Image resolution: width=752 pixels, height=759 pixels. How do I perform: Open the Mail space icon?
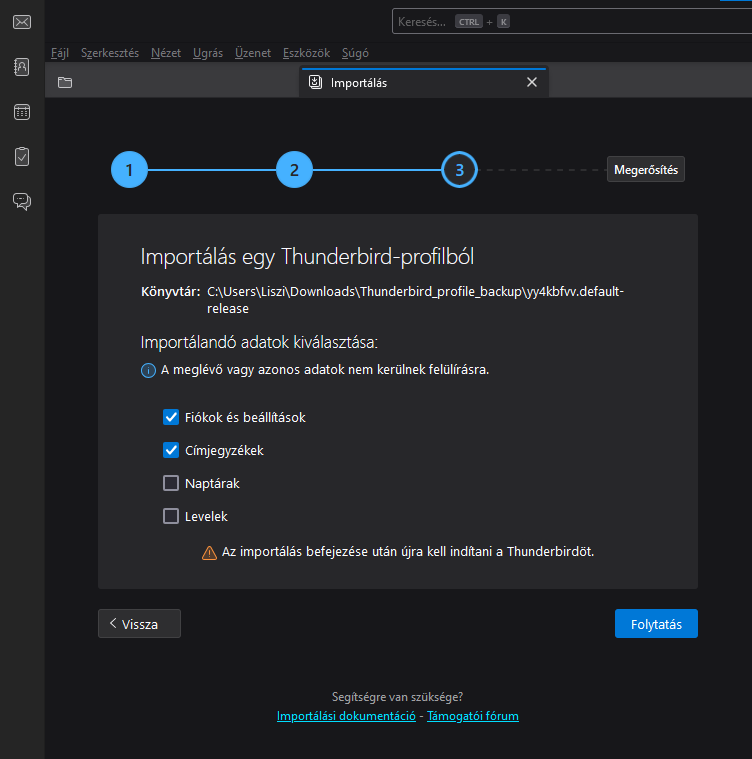22,22
